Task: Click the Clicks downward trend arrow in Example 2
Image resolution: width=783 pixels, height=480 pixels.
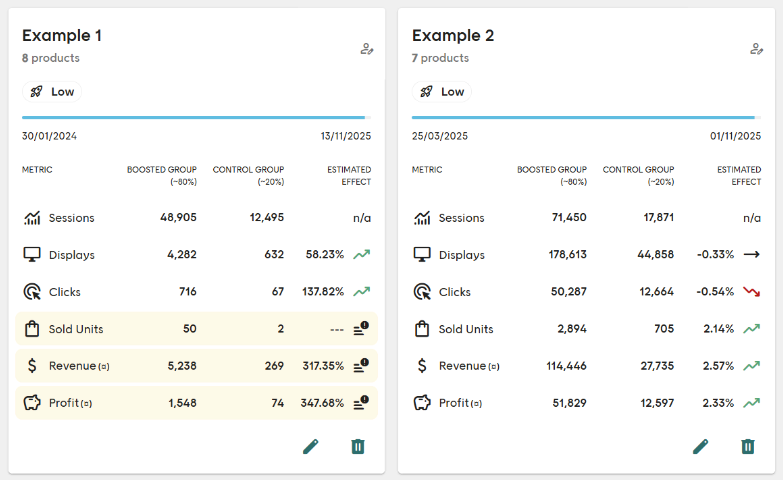Action: click(752, 292)
